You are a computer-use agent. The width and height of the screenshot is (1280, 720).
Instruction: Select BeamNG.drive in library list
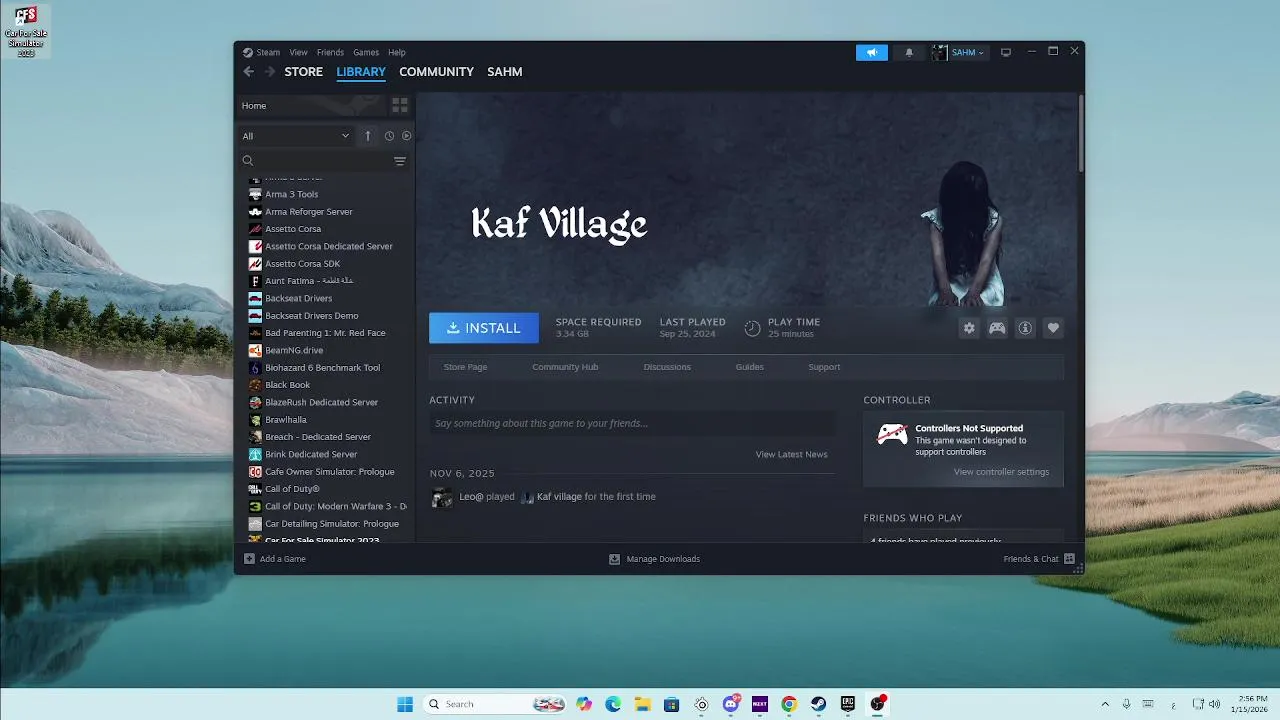tap(294, 350)
